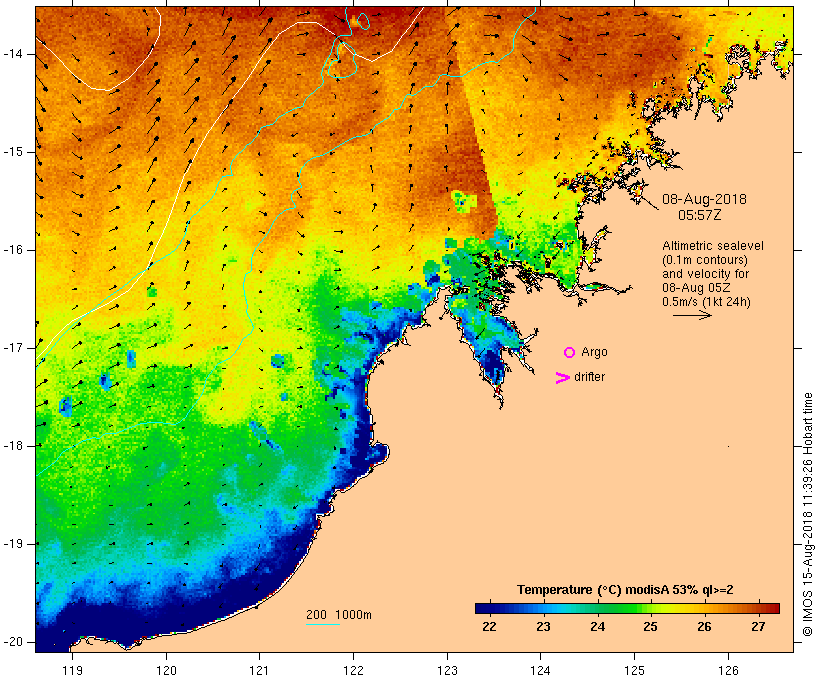Click the 'drifter' legend label

click(x=589, y=377)
